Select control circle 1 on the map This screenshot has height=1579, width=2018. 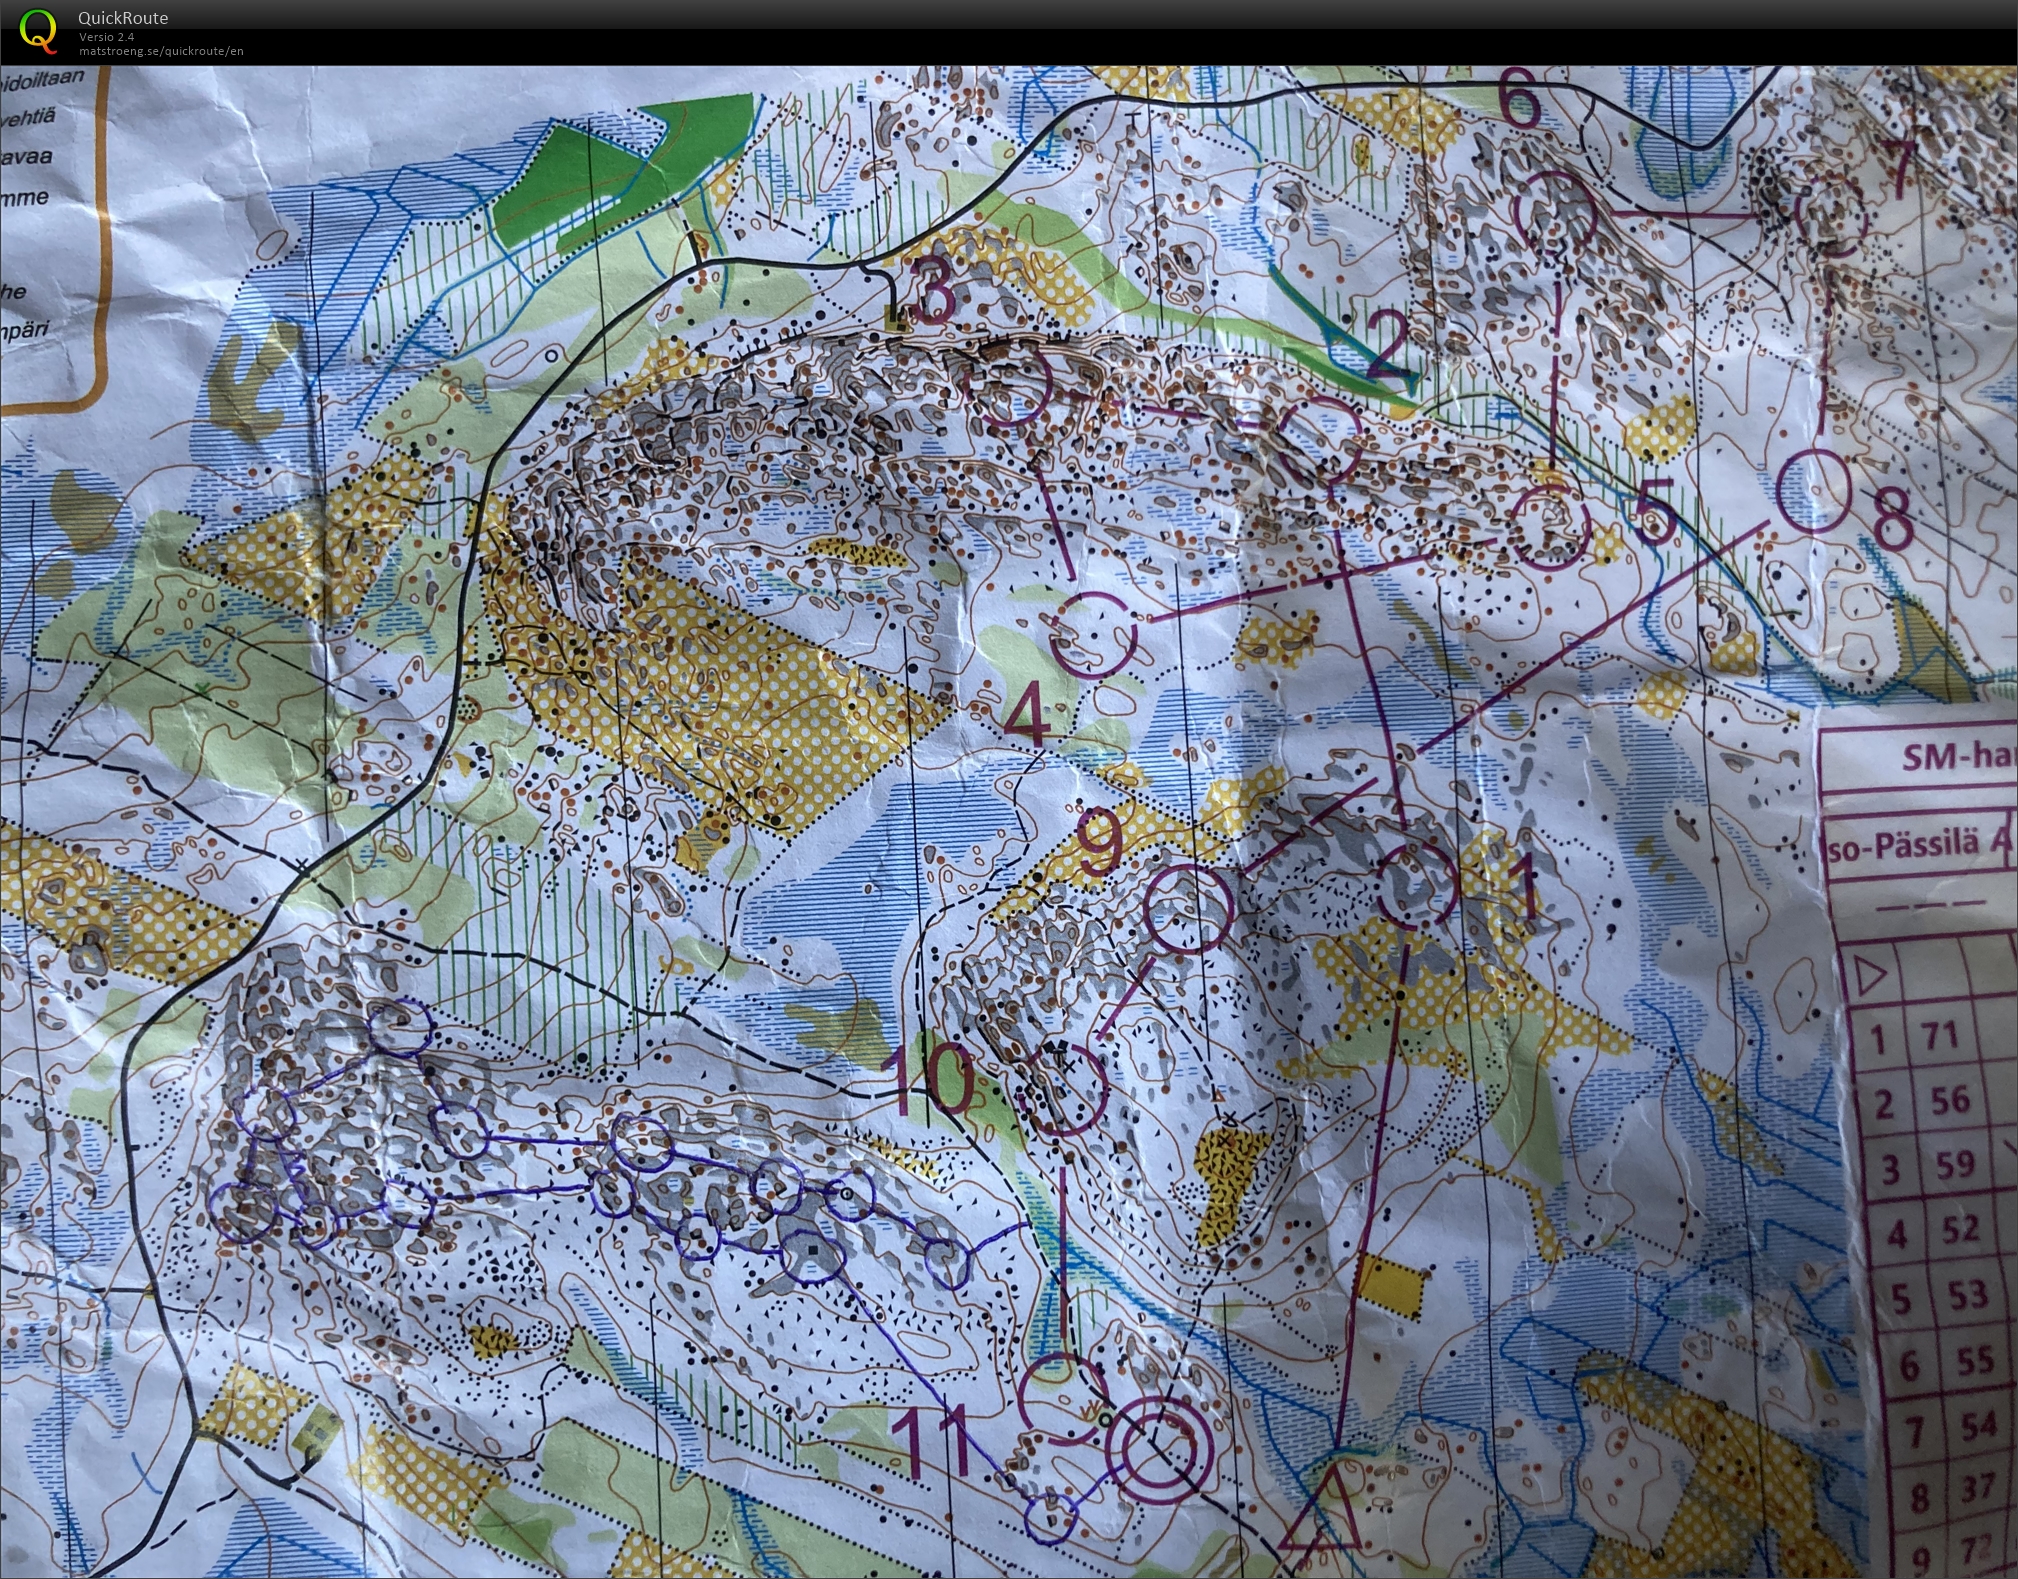tap(1416, 884)
